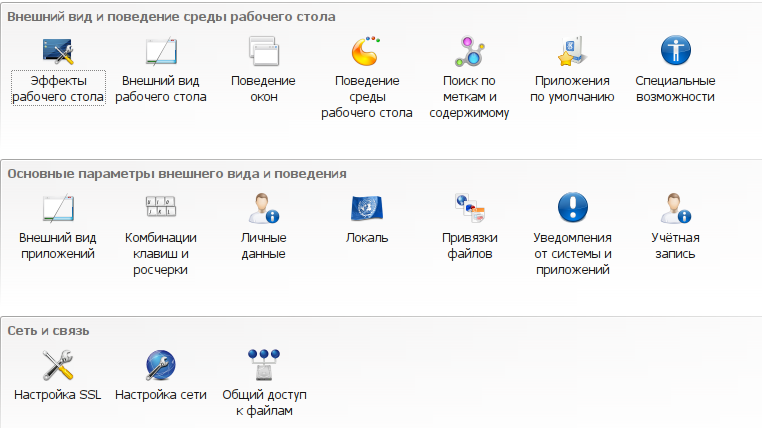
Task: Select Поведение среды рабочего стола icon
Action: coord(366,51)
